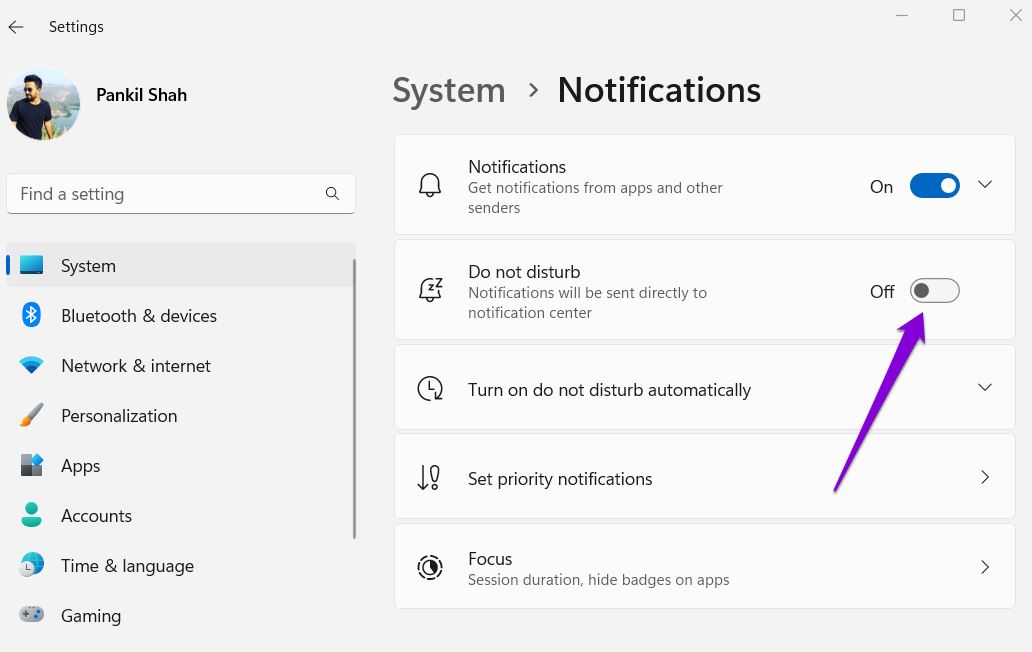
Task: Click the search magnifier icon
Action: [332, 193]
